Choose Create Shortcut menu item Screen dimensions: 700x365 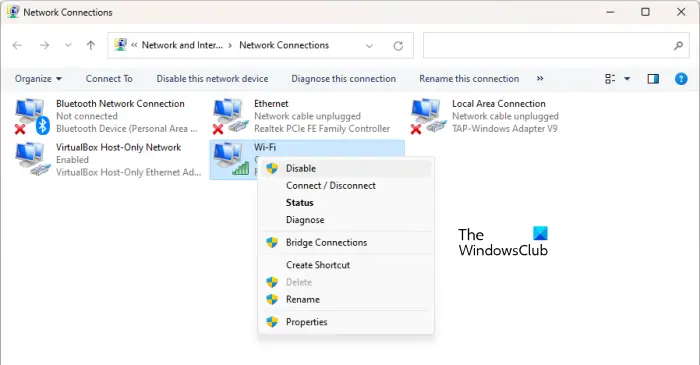pyautogui.click(x=346, y=265)
